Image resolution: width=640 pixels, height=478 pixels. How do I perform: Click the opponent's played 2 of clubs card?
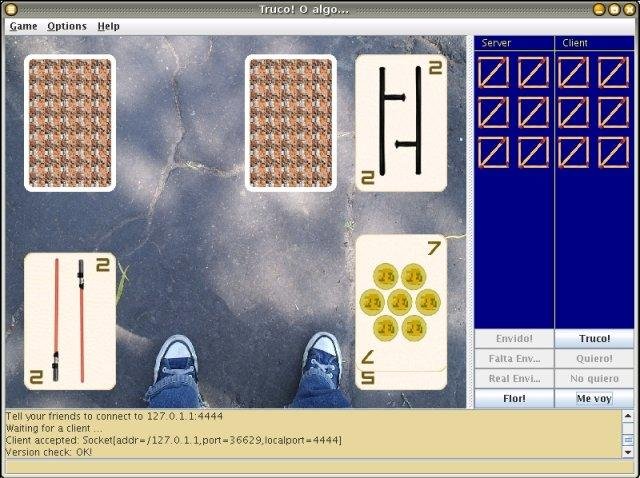point(401,123)
